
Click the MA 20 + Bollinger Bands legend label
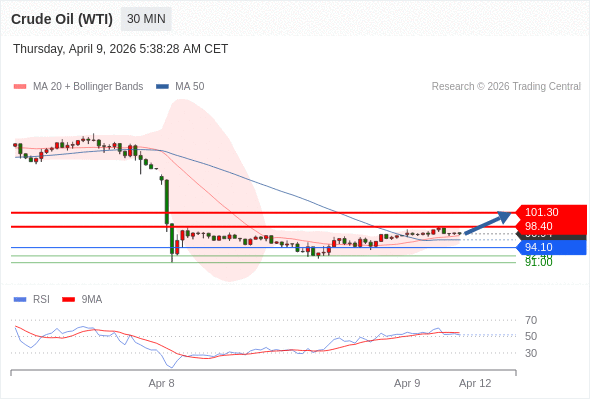[x=88, y=87]
